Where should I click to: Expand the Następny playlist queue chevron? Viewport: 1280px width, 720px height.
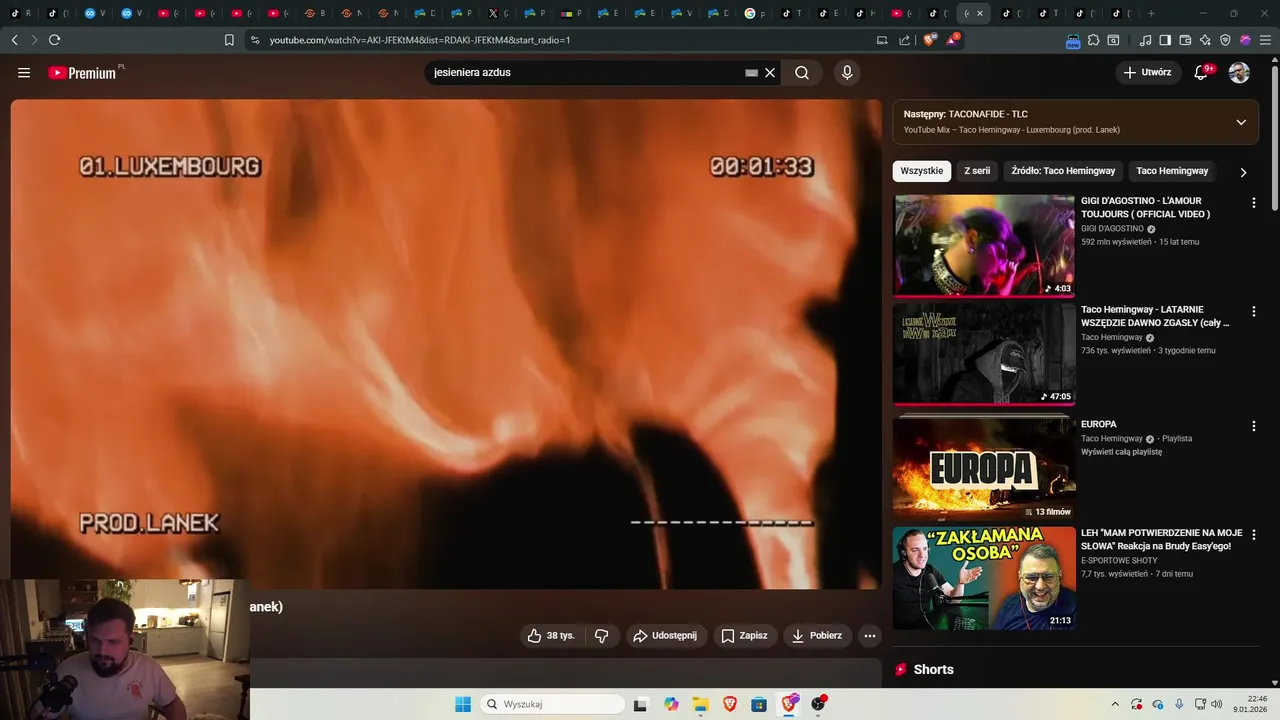coord(1241,122)
